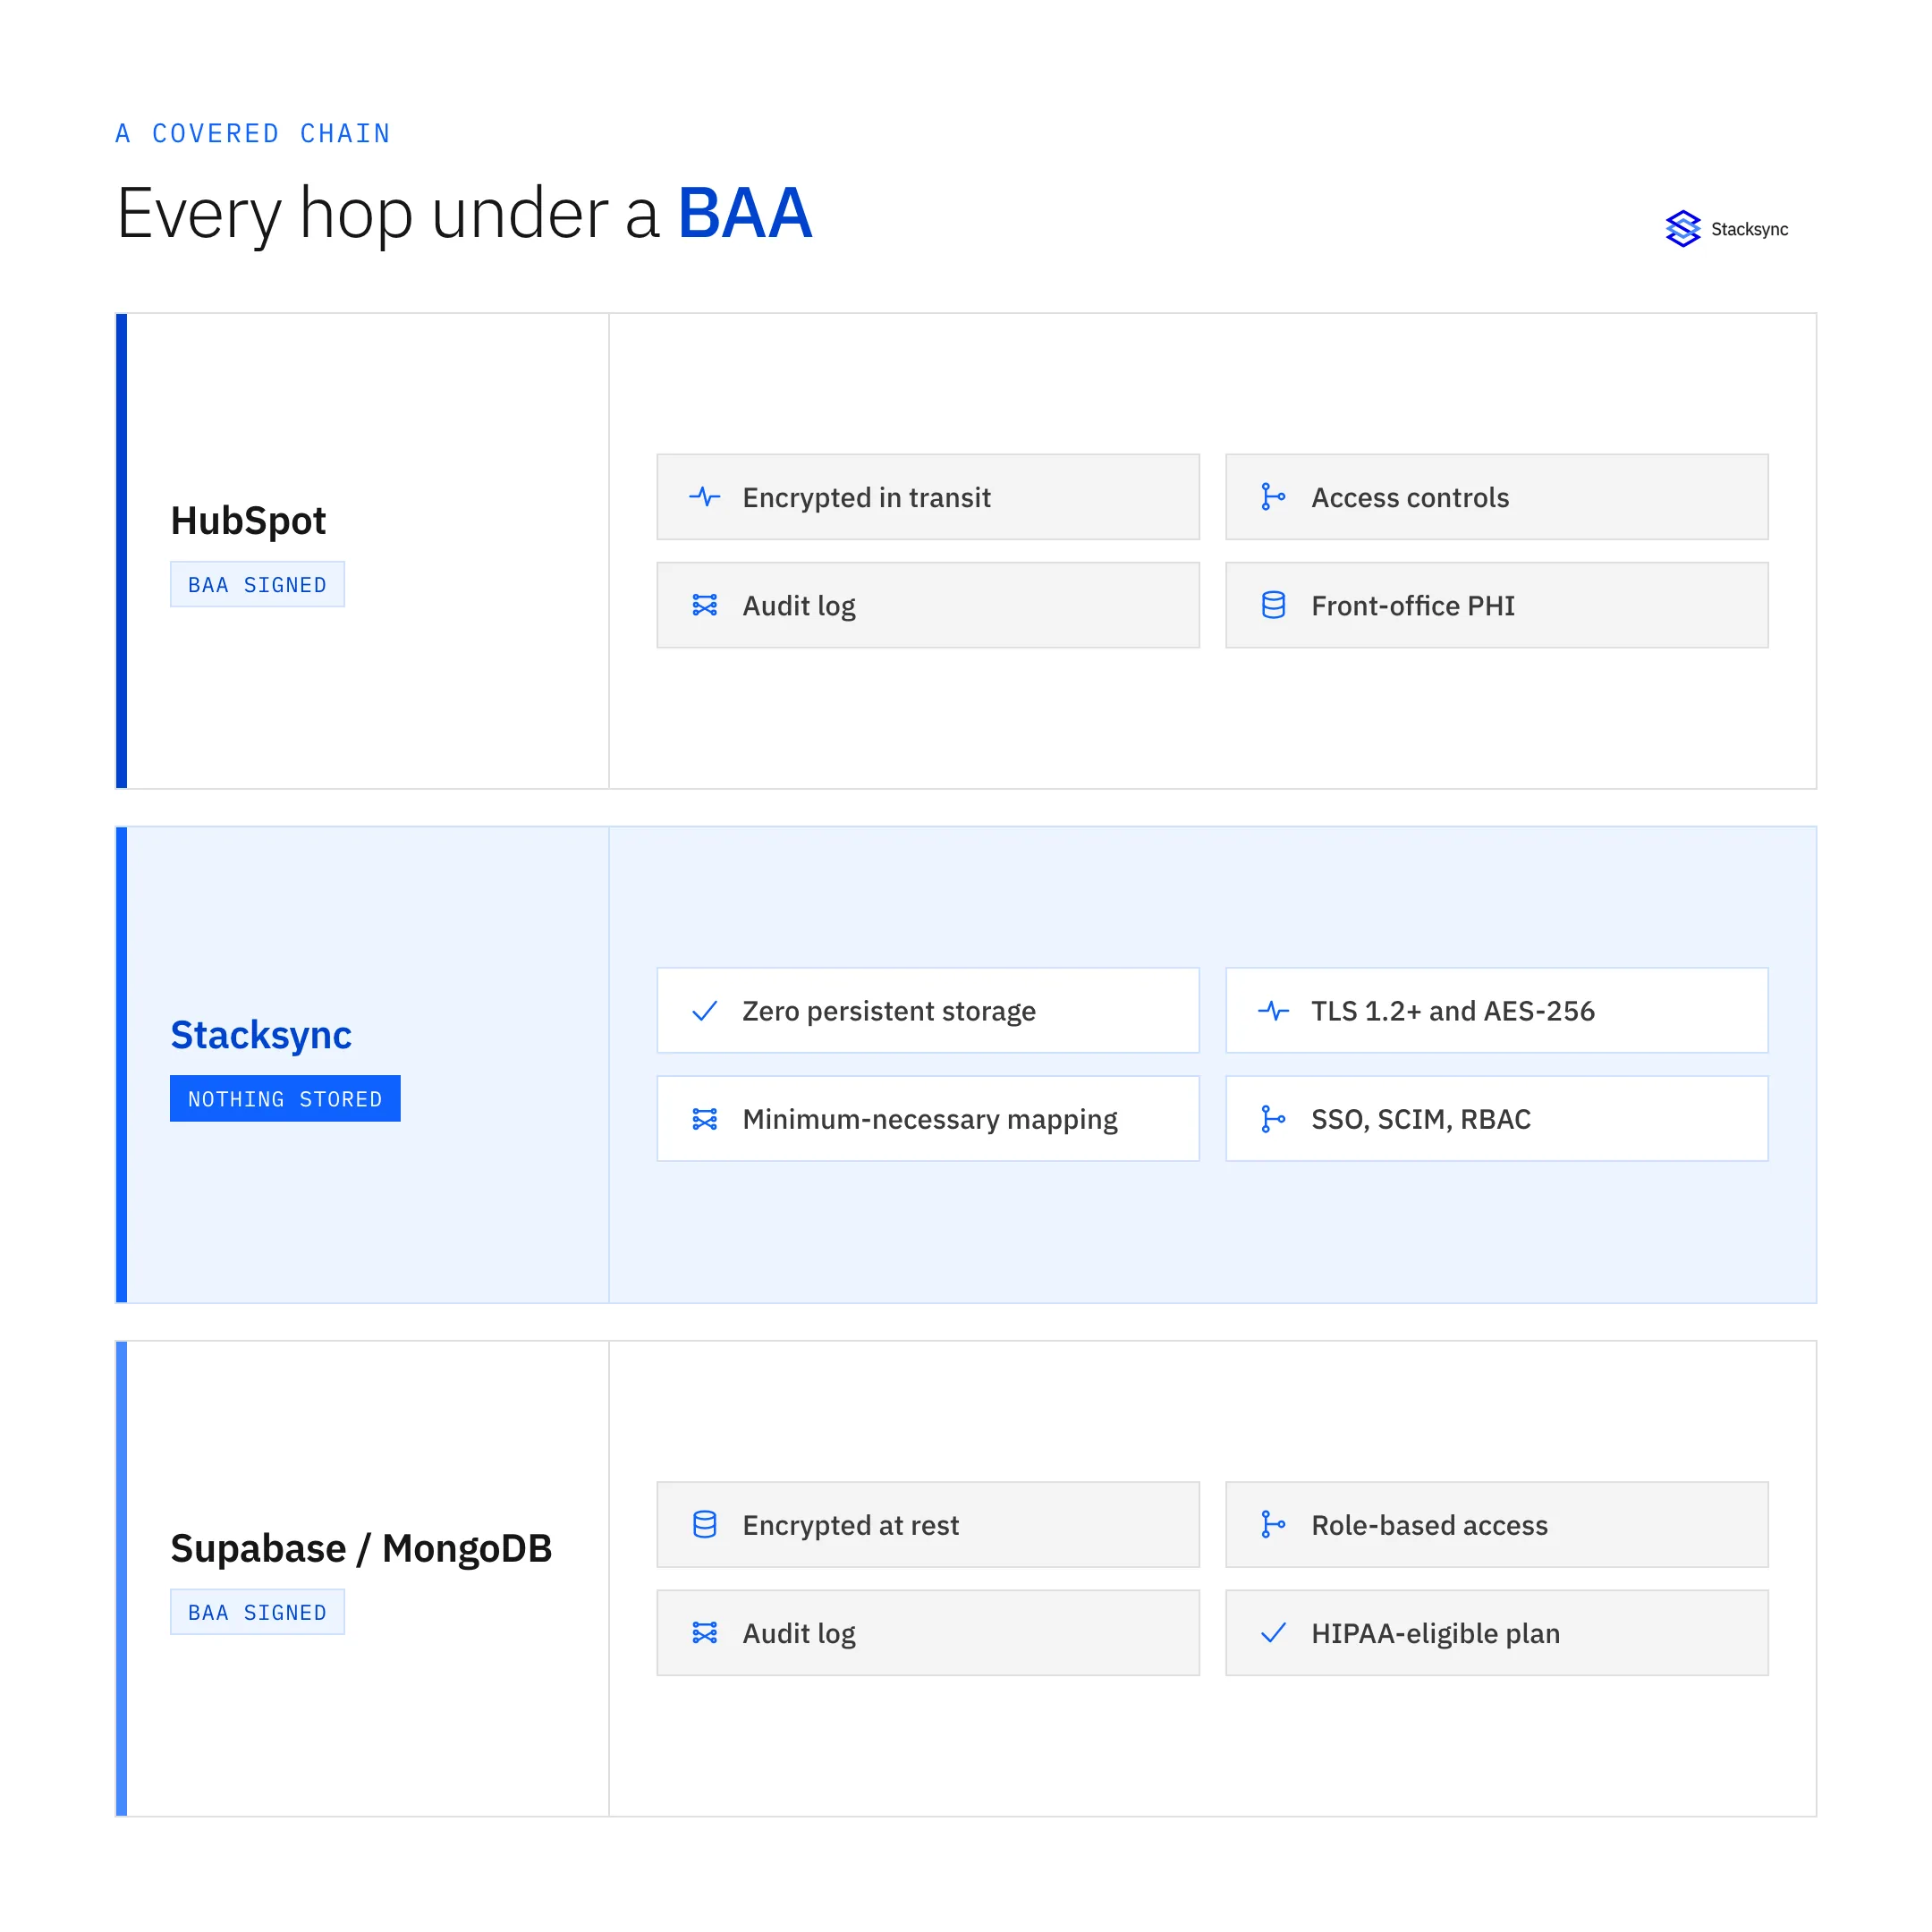Click the Supabase / MongoDB Audit log node icon

click(x=705, y=1633)
